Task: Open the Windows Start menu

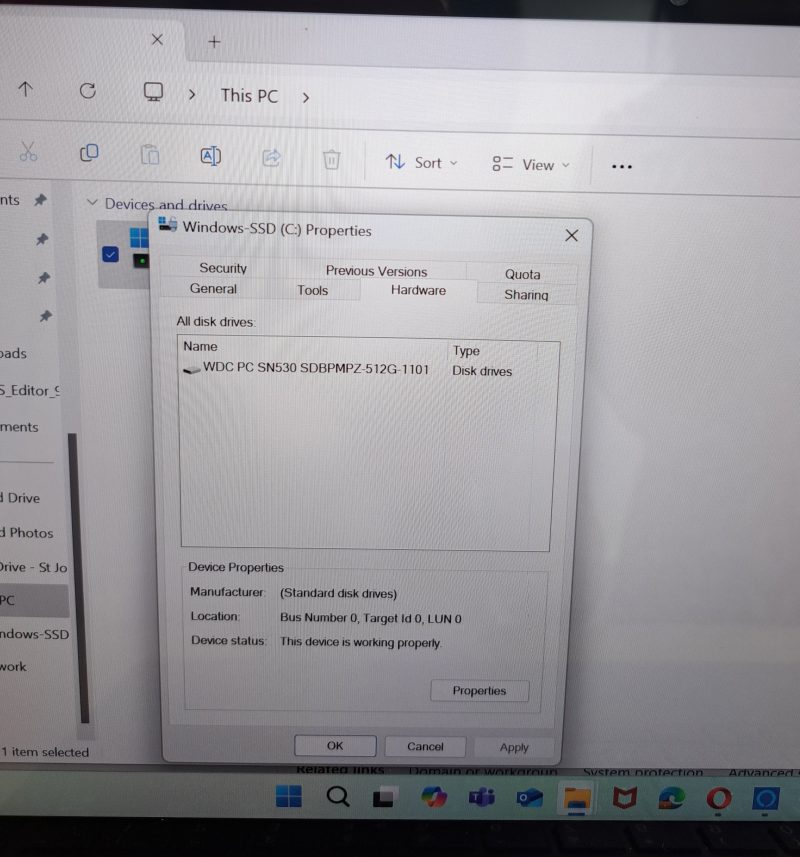Action: point(289,796)
